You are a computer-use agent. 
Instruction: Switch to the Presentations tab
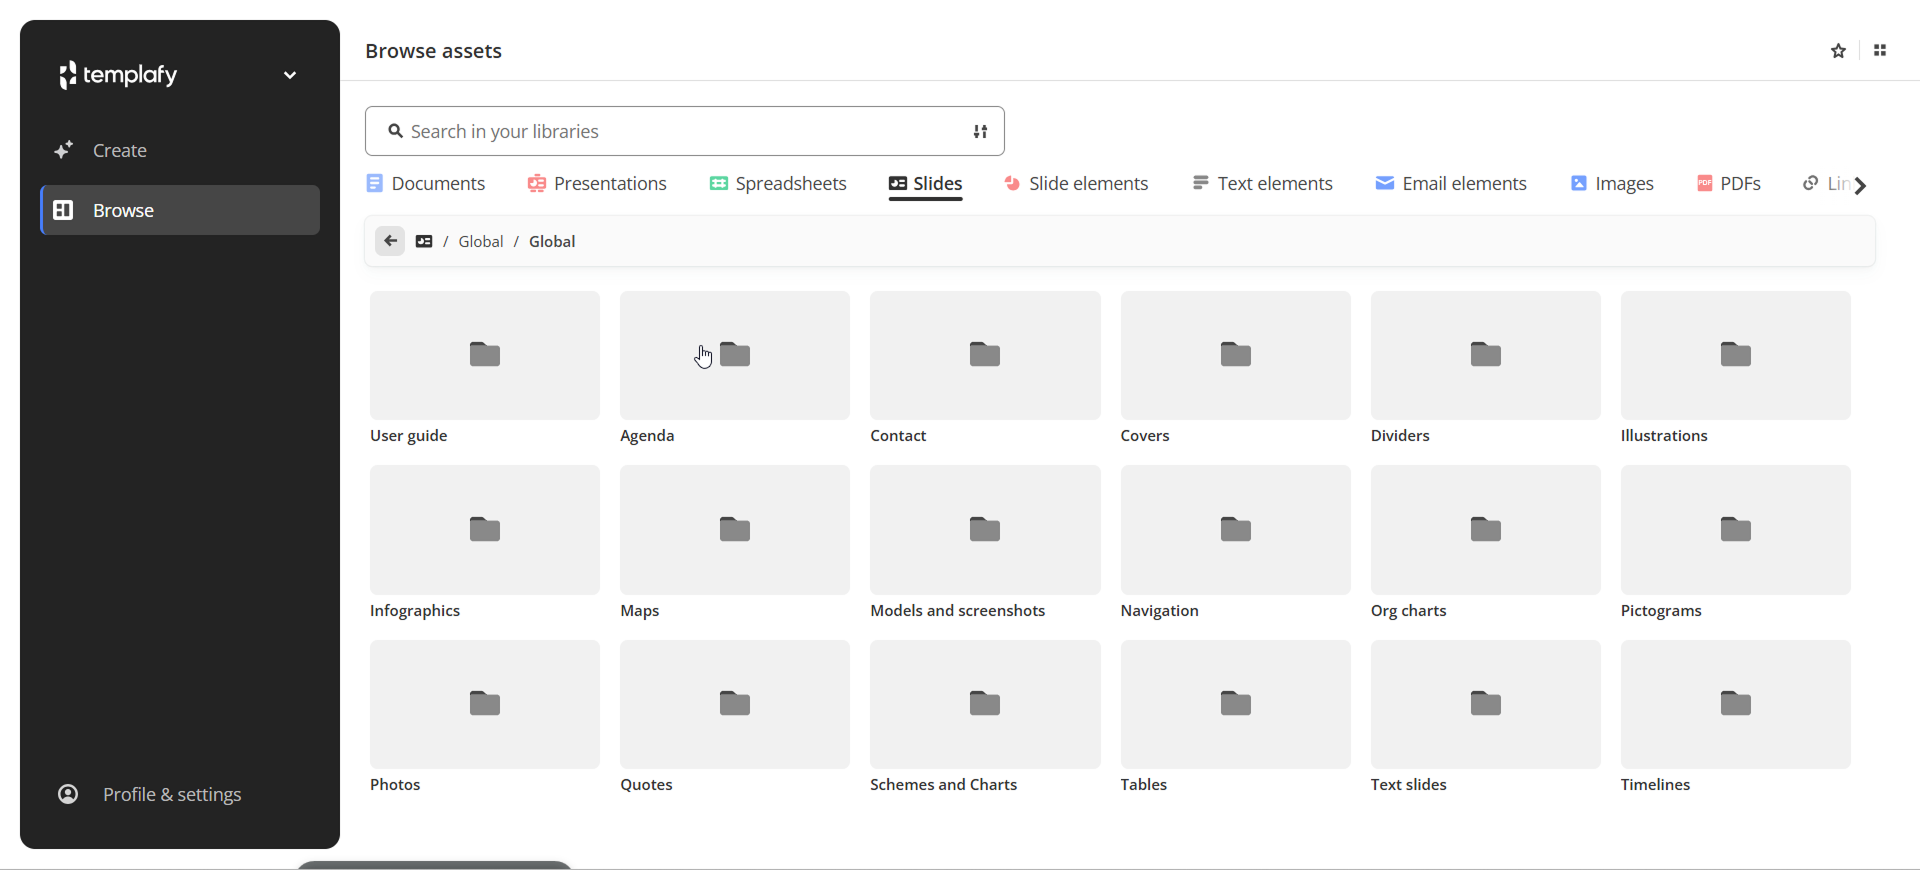(x=597, y=184)
